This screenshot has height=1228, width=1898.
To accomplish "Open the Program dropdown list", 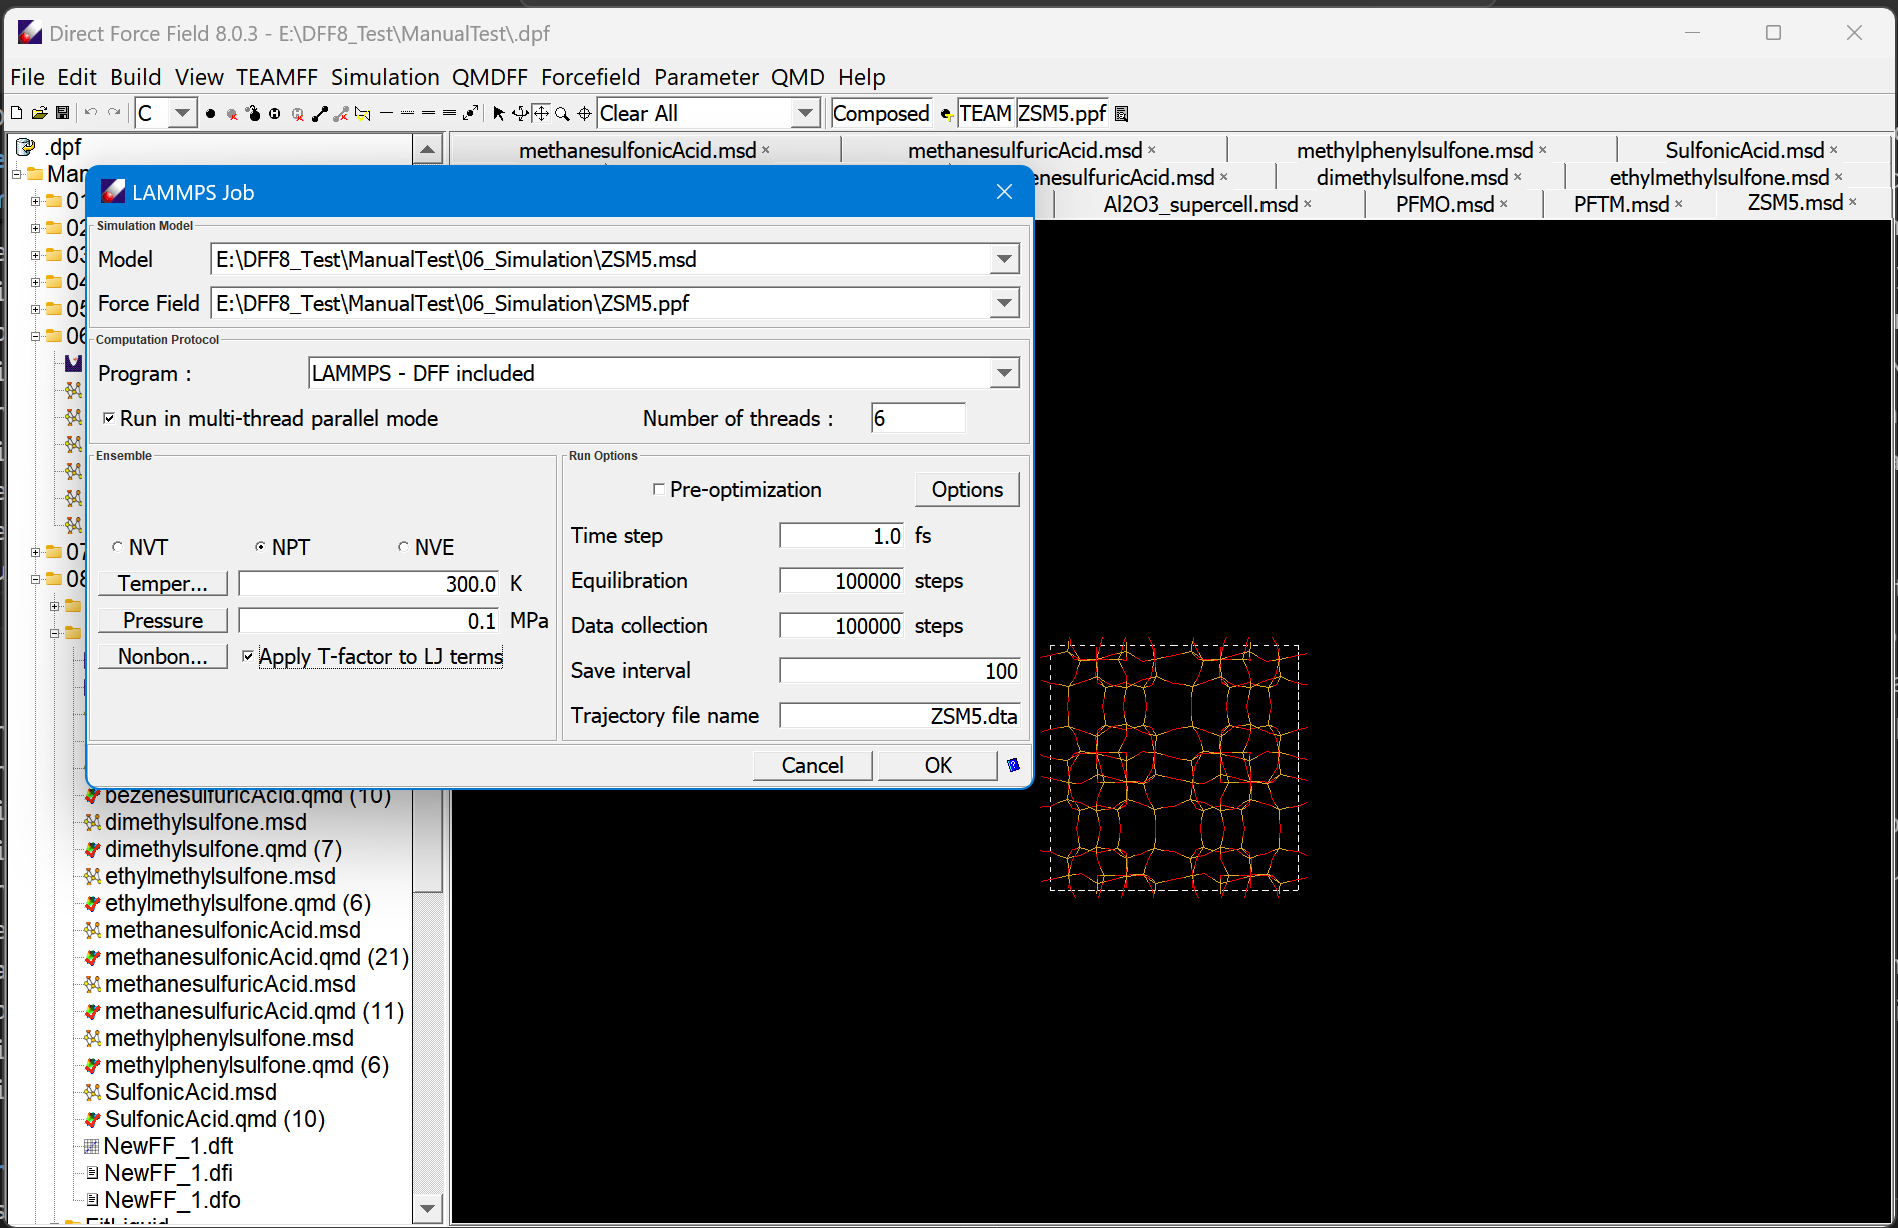I will 1003,372.
